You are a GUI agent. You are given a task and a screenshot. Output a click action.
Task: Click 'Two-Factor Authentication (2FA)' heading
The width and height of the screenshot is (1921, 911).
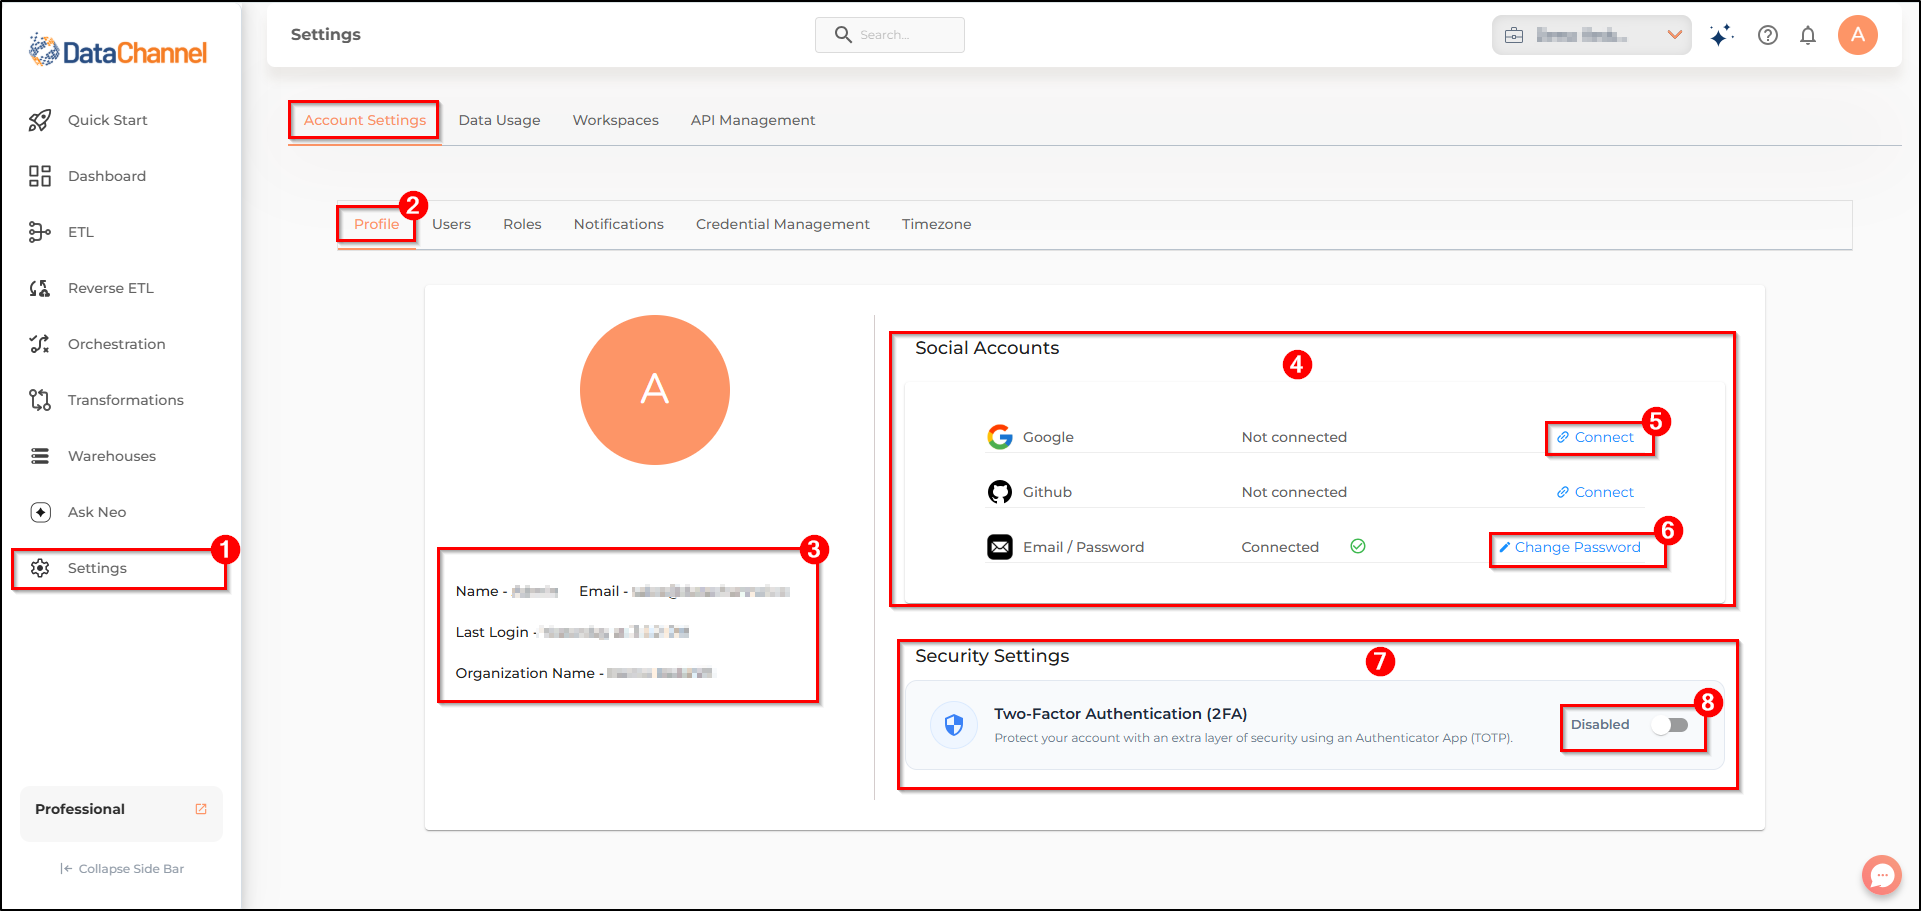pos(1120,714)
